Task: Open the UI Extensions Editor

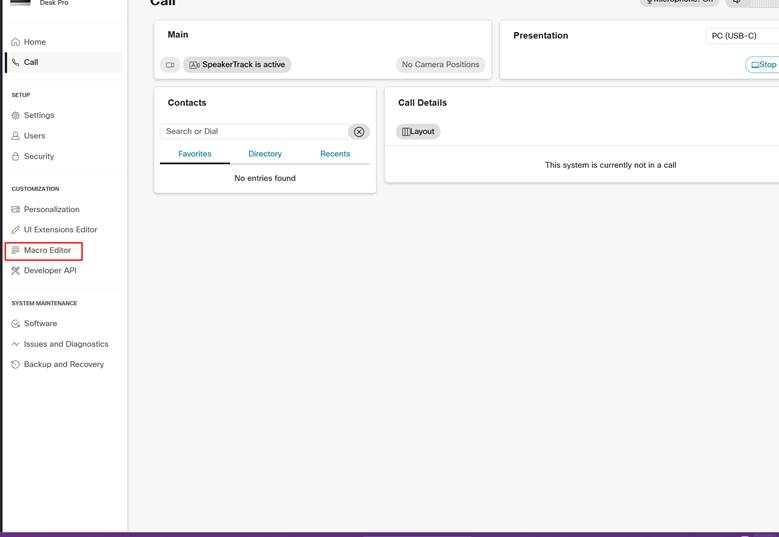Action: tap(60, 230)
